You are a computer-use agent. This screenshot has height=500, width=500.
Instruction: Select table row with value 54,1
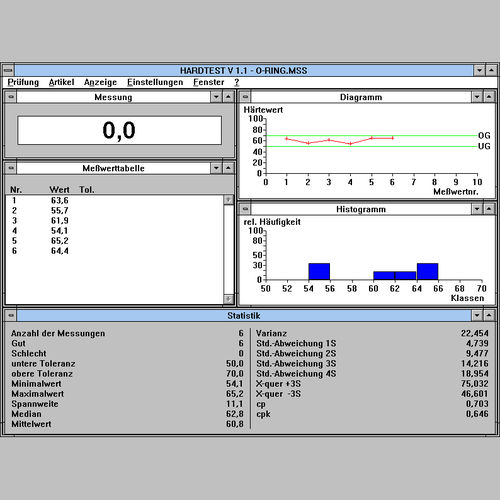(115, 231)
